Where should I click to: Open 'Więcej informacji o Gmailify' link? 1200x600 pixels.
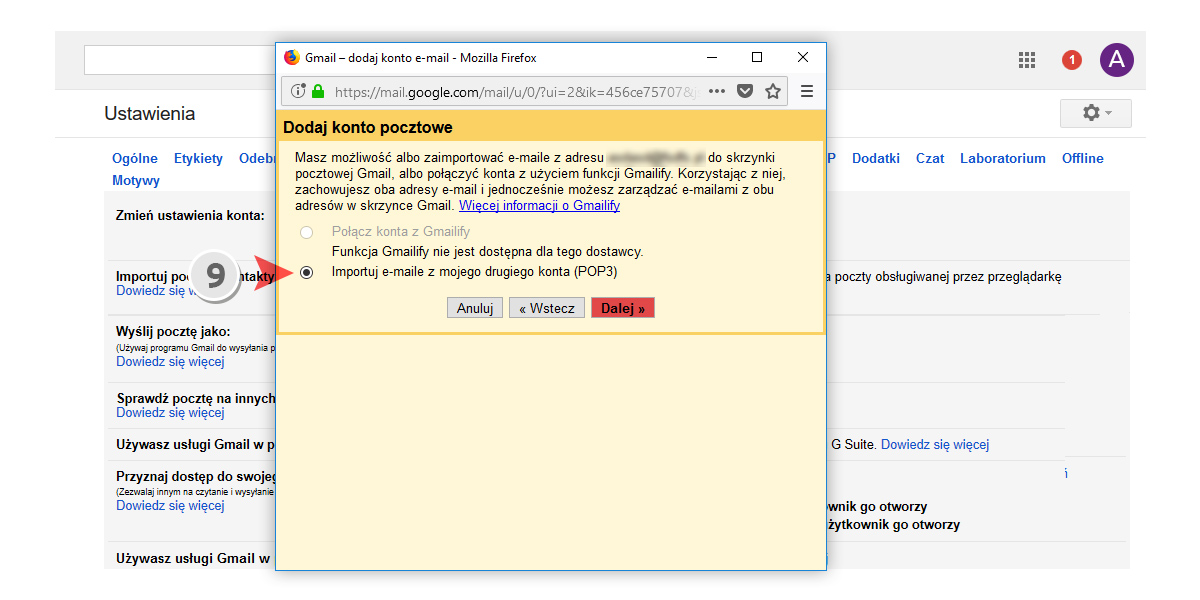click(x=539, y=206)
